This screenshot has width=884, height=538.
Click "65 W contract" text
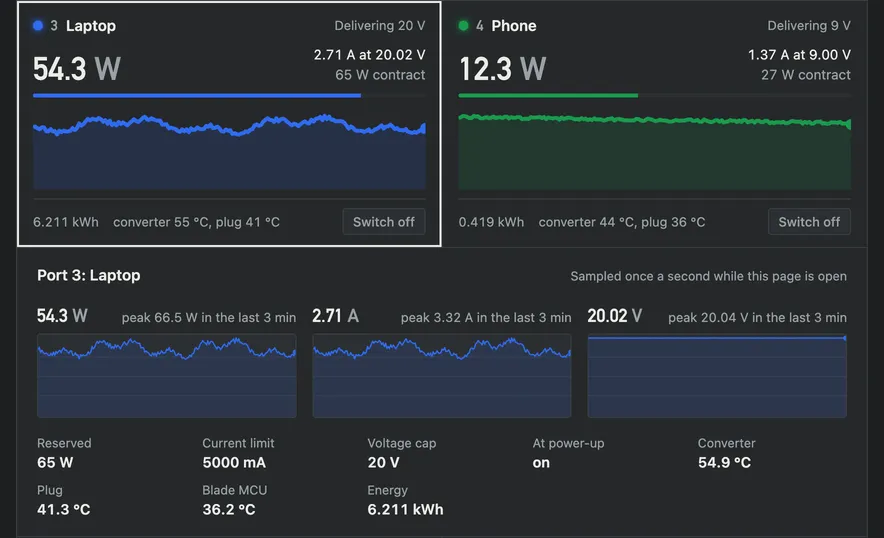(x=380, y=74)
